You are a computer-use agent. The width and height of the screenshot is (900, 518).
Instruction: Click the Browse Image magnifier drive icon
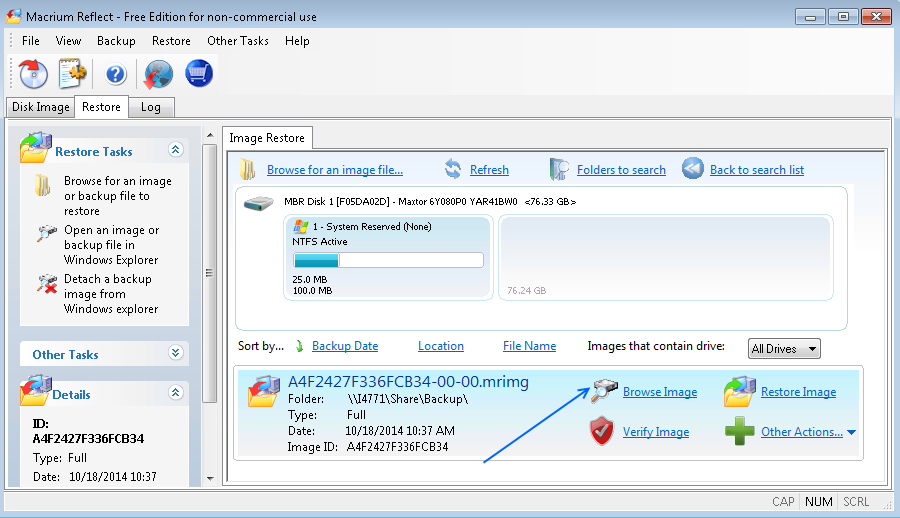pos(604,391)
